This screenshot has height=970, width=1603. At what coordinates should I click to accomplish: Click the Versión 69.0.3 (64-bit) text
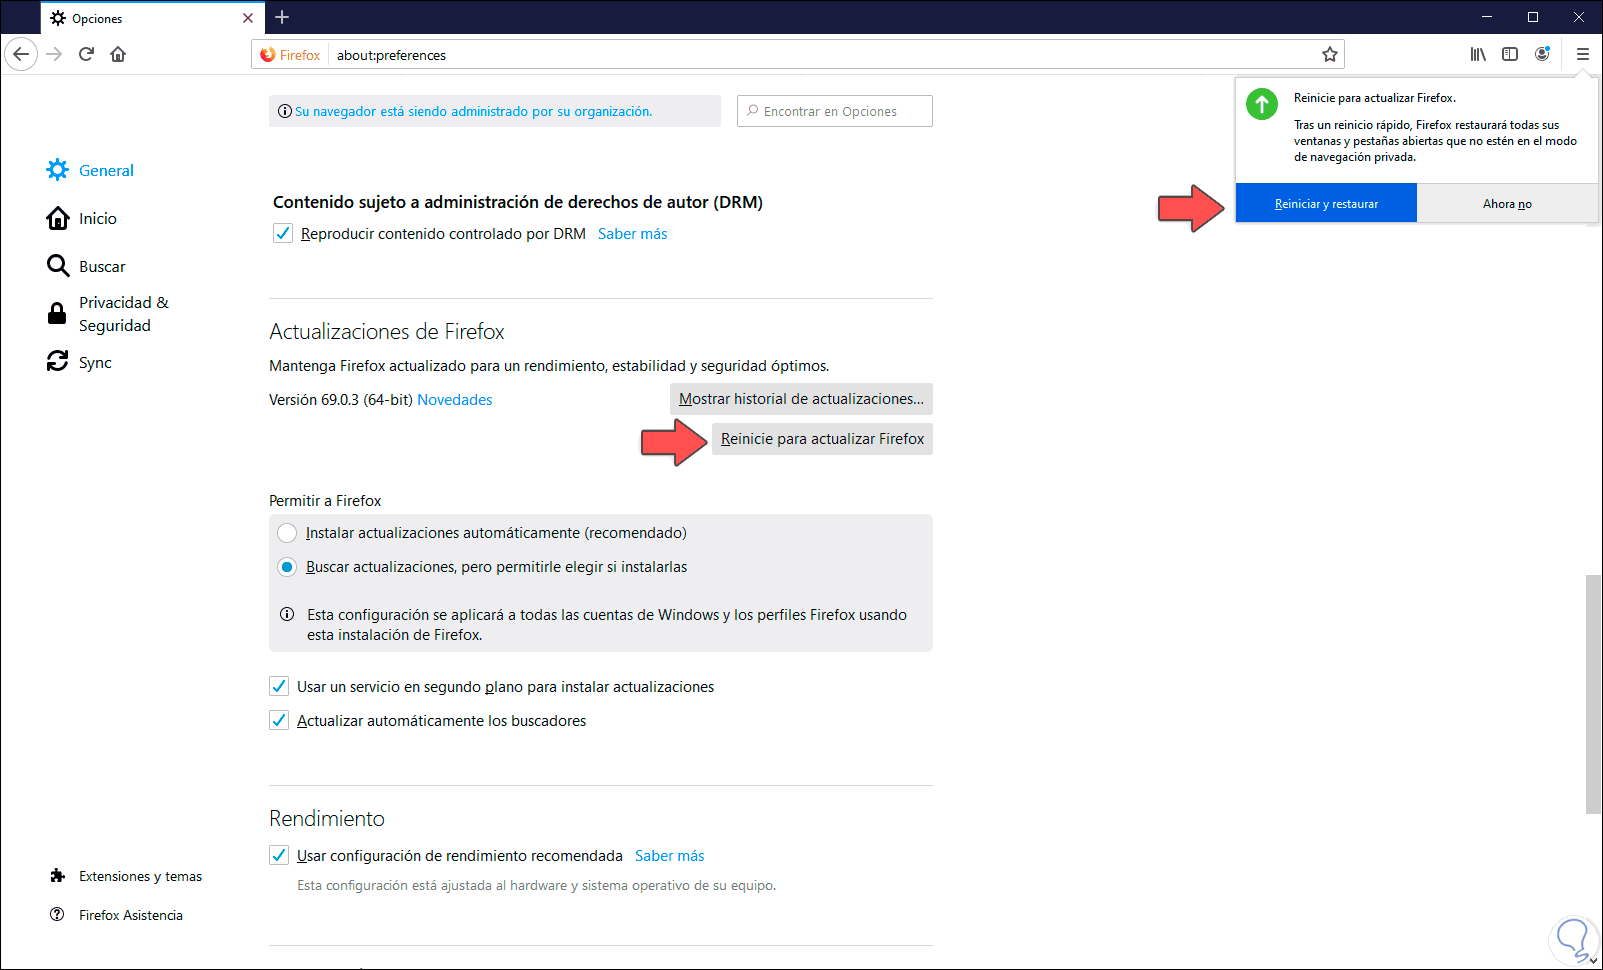click(x=341, y=400)
